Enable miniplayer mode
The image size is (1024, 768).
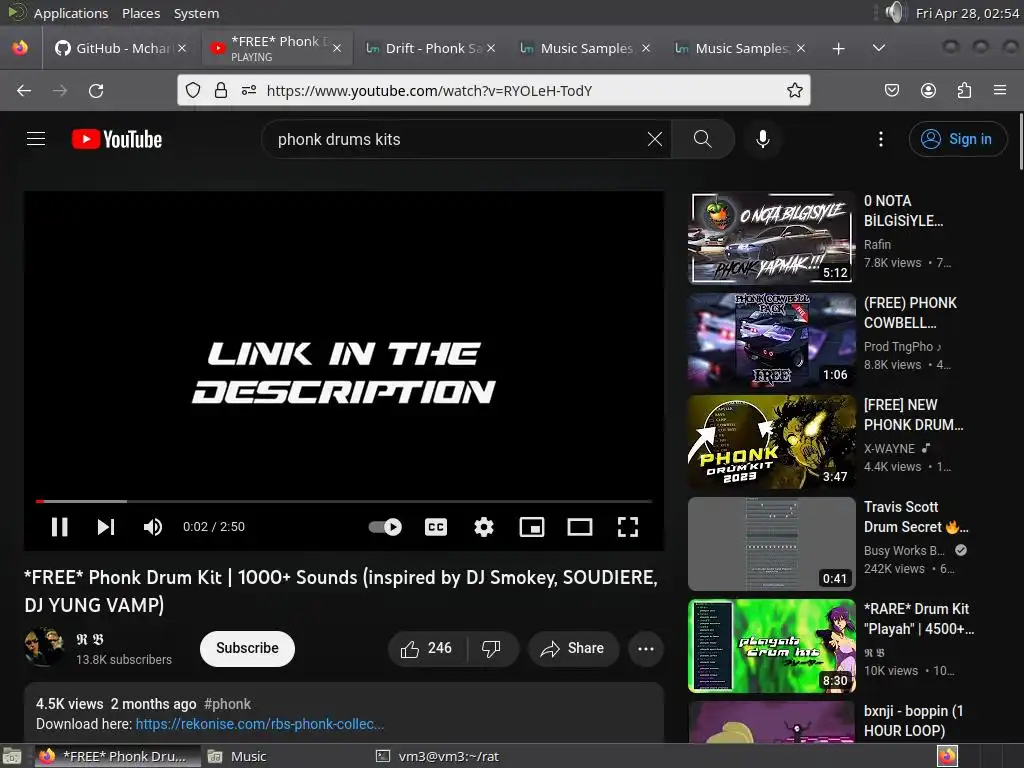(532, 527)
